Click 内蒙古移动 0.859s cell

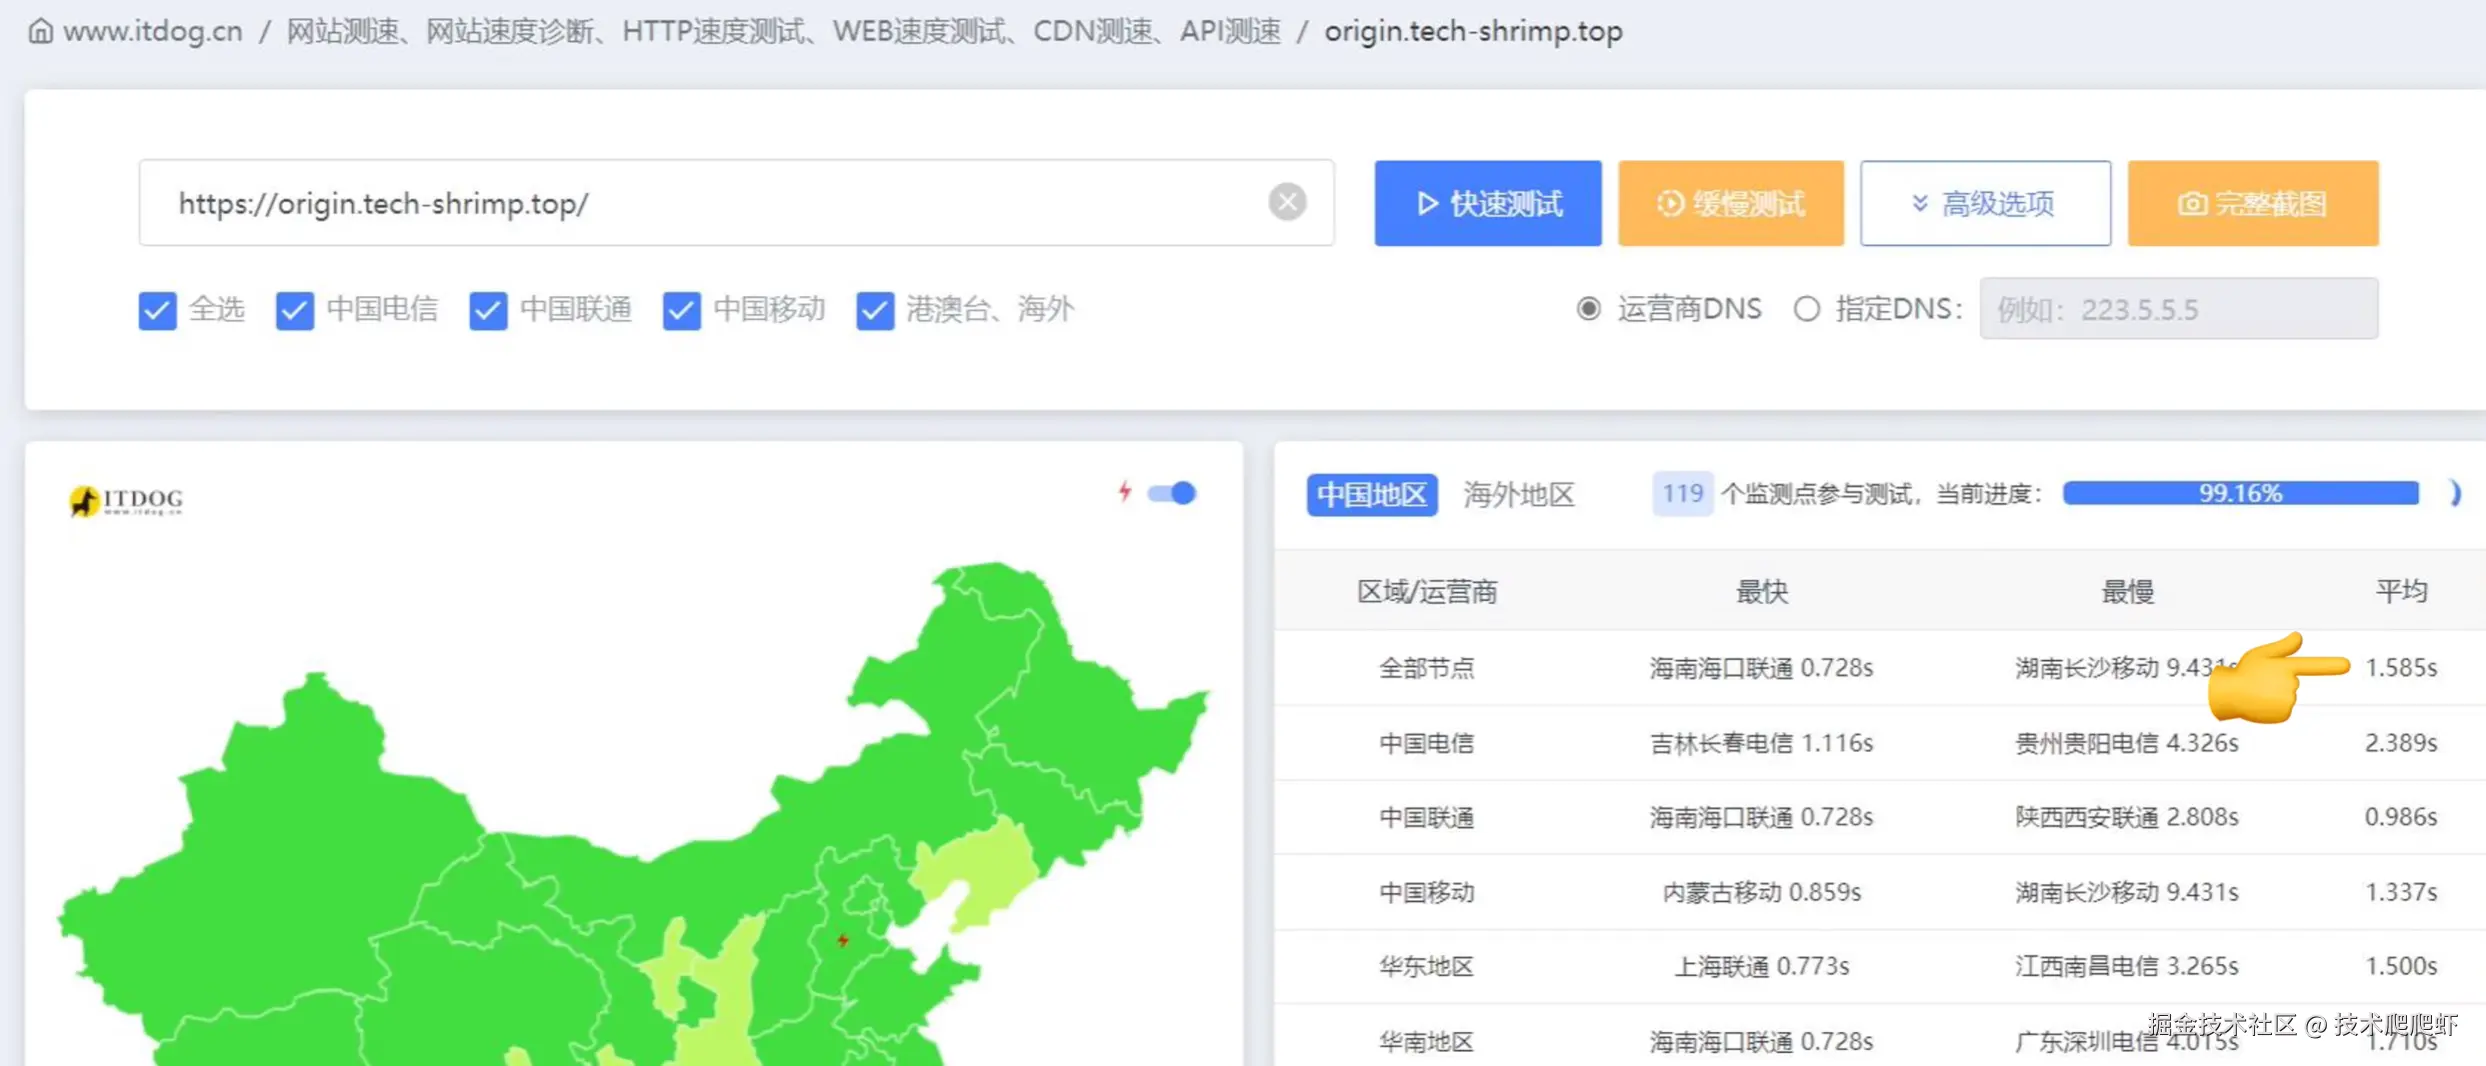[1761, 892]
